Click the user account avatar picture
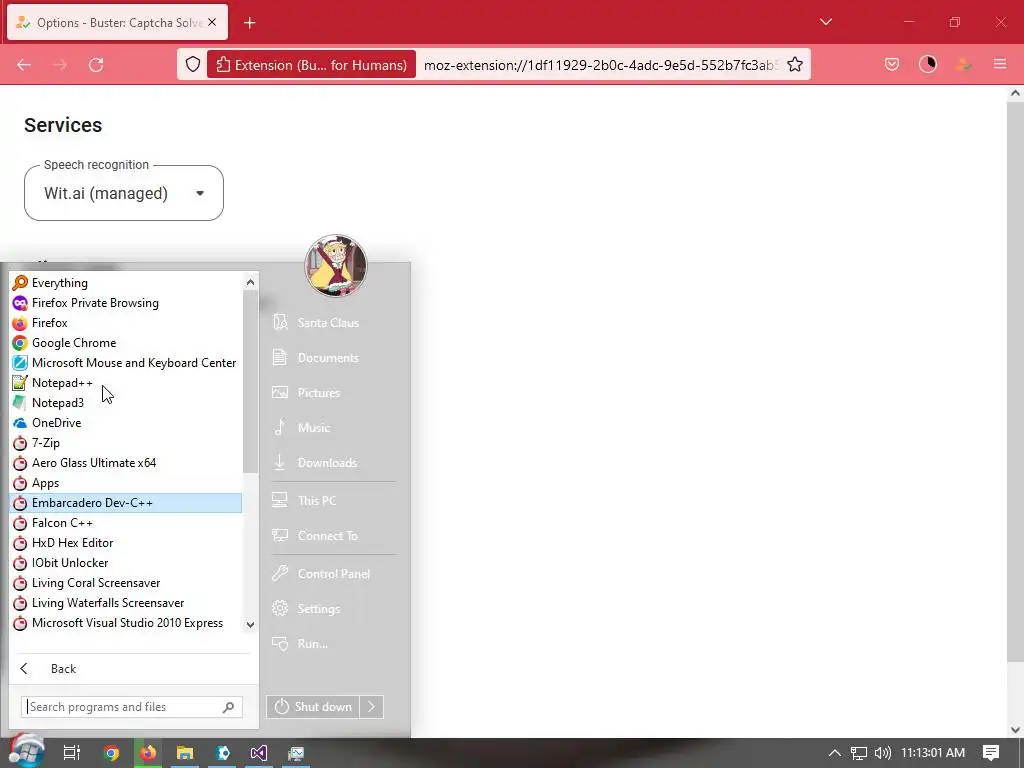 336,266
